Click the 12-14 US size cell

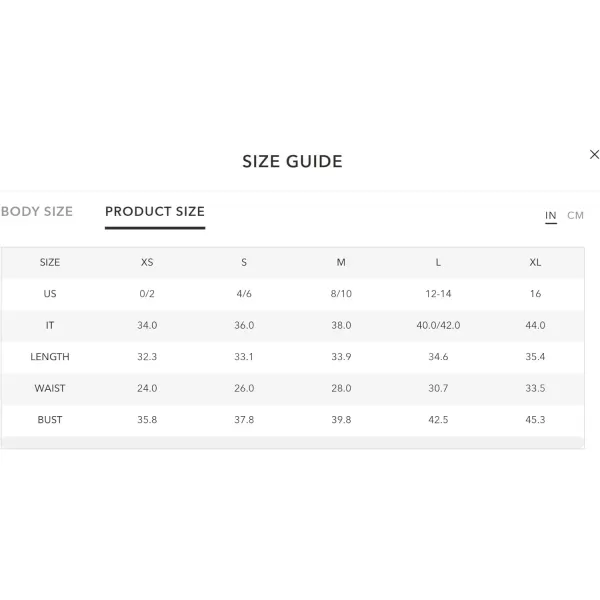coord(438,293)
